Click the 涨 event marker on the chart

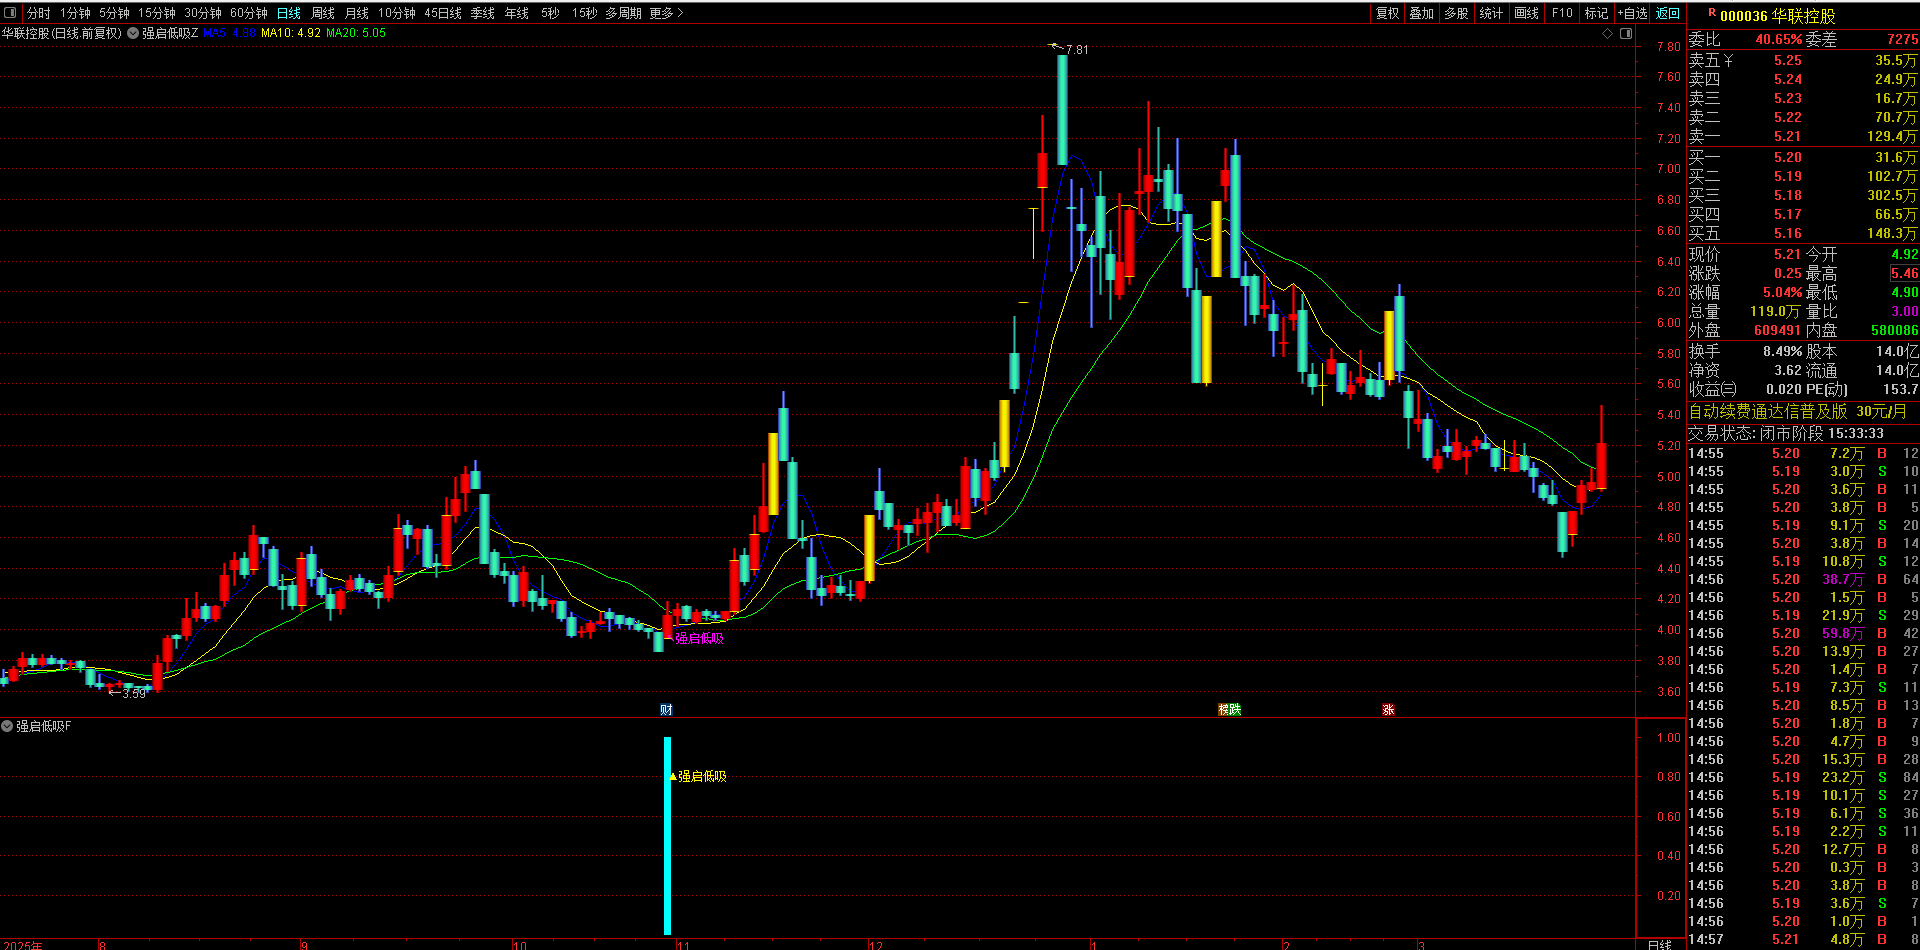click(x=1388, y=709)
